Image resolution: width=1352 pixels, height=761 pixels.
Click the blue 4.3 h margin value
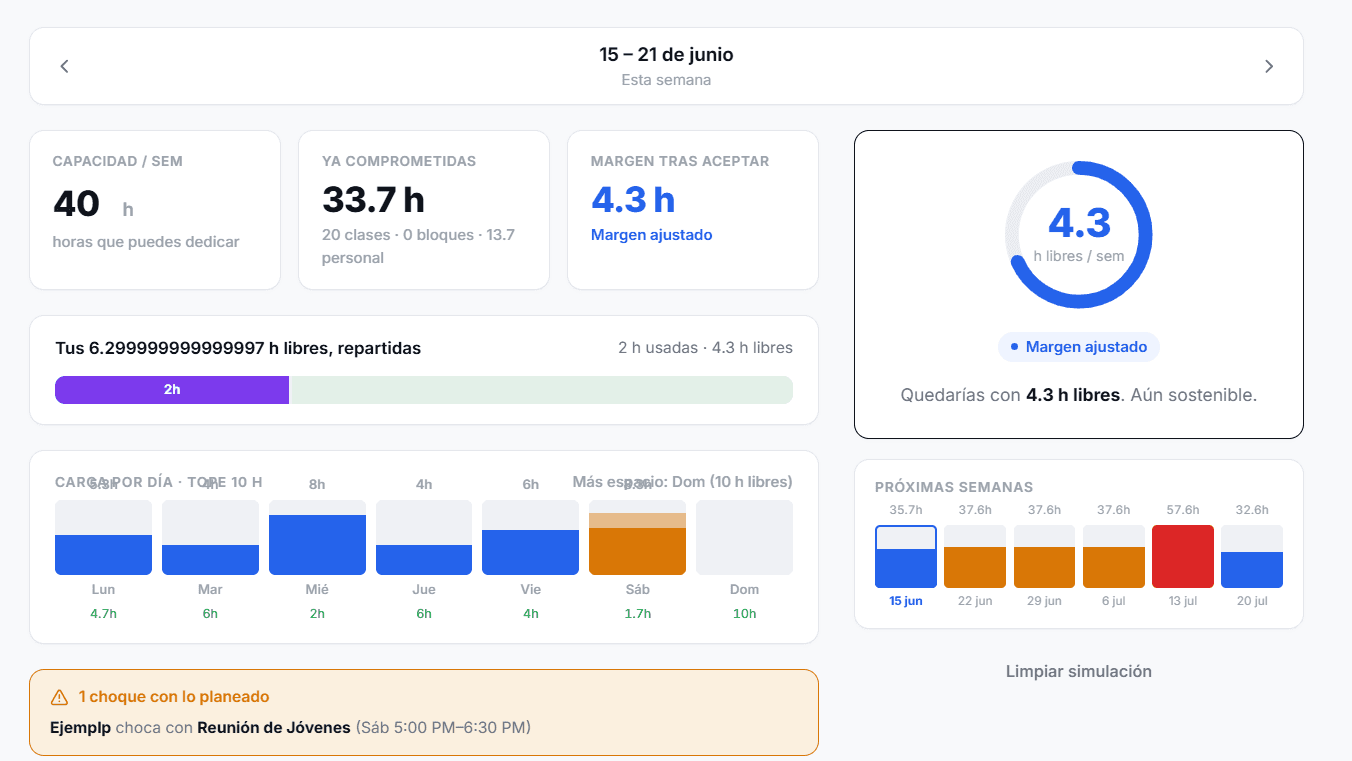click(x=633, y=200)
